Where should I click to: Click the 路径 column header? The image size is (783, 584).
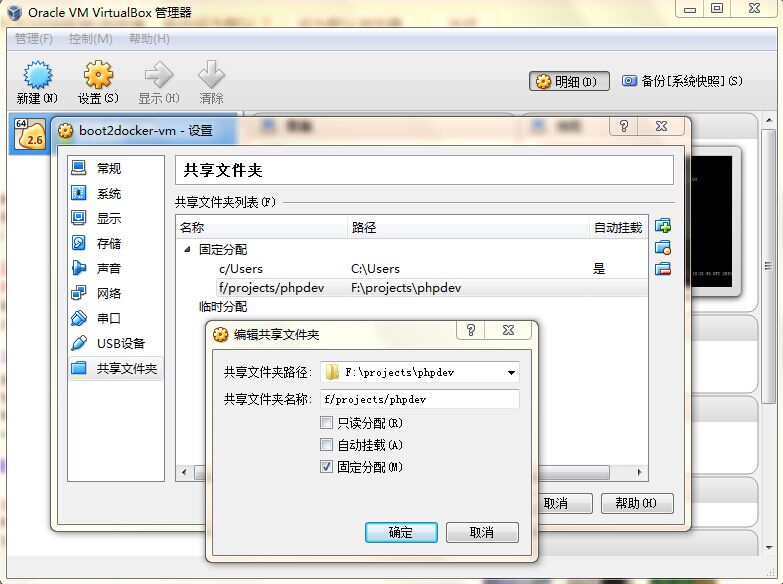[x=468, y=227]
